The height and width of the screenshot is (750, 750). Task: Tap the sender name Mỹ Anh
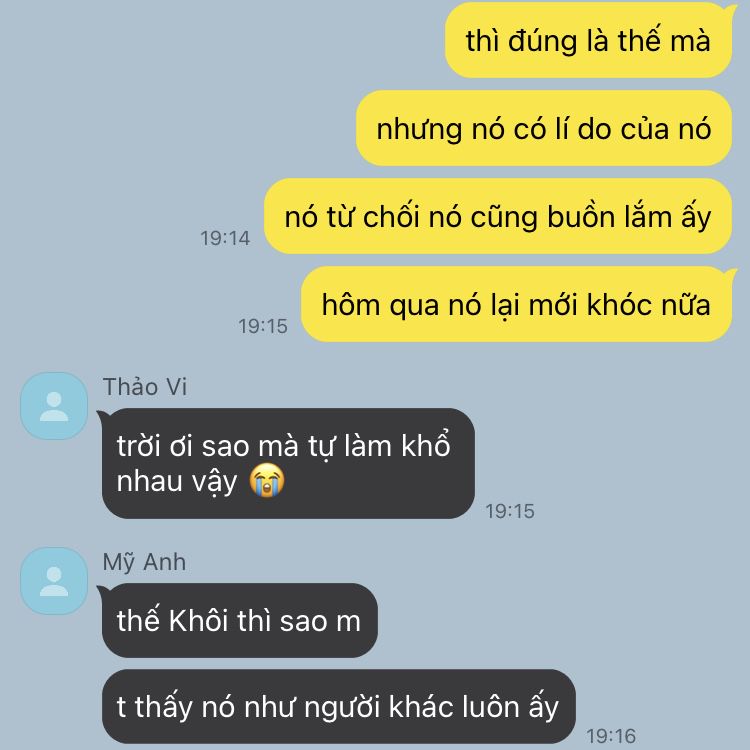pos(144,562)
